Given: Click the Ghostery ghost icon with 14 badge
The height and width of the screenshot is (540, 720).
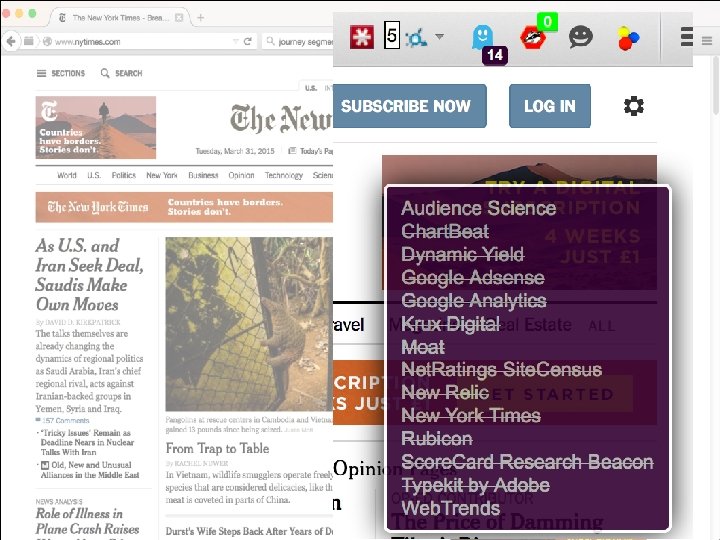Looking at the screenshot, I should click(483, 38).
